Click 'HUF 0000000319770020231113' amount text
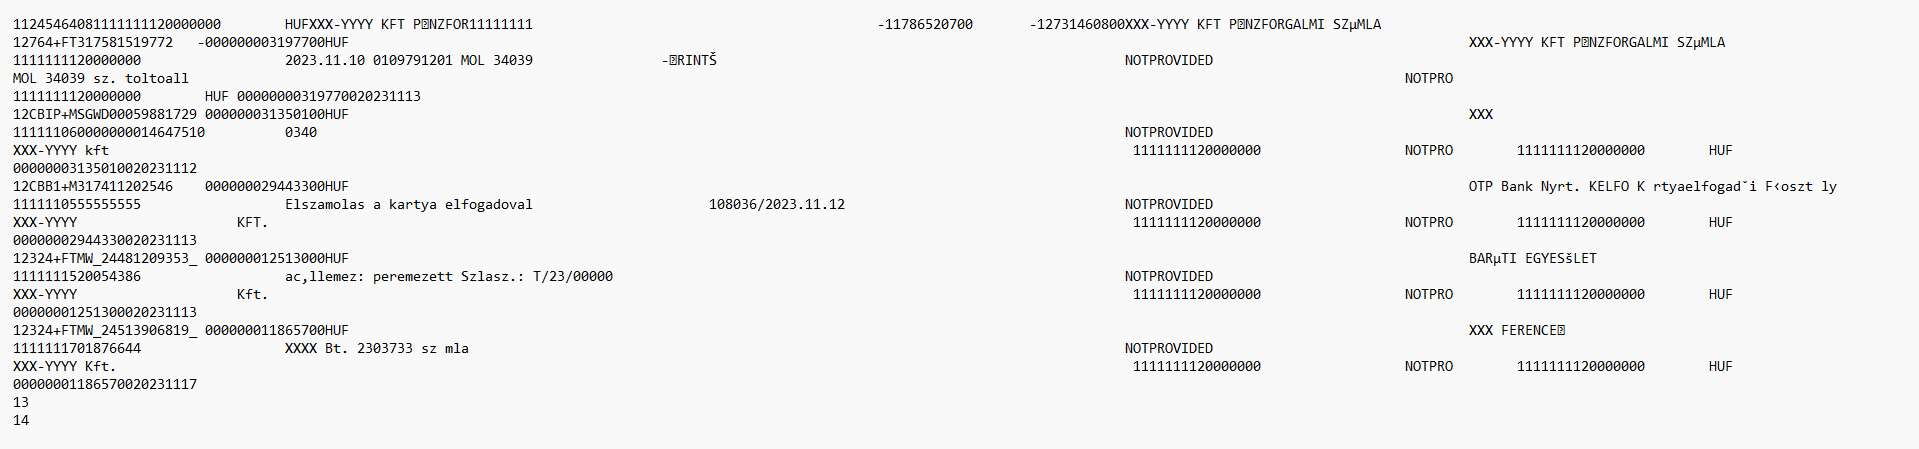 pyautogui.click(x=313, y=96)
